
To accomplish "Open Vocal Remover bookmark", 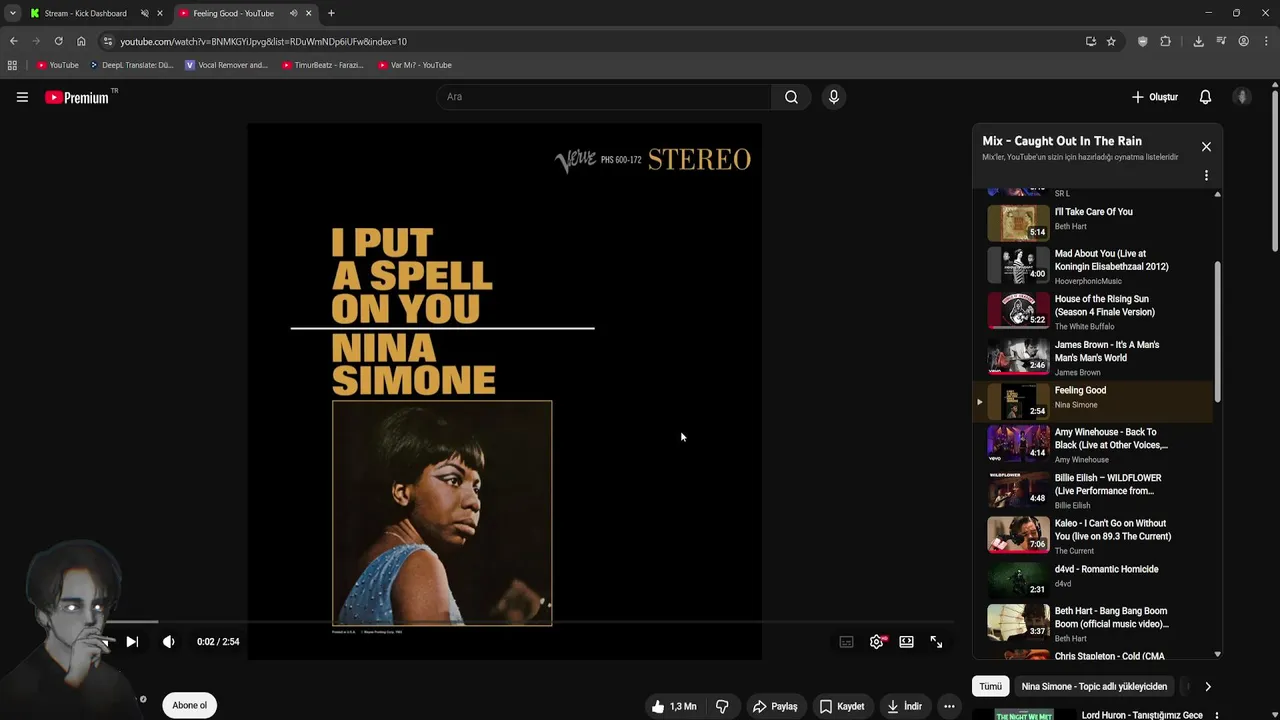I will (227, 65).
